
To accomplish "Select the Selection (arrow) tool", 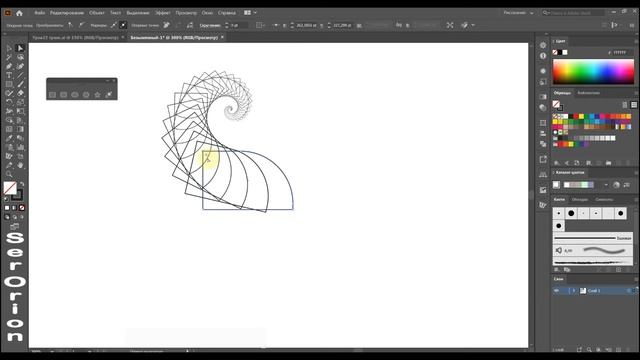I will pos(9,48).
